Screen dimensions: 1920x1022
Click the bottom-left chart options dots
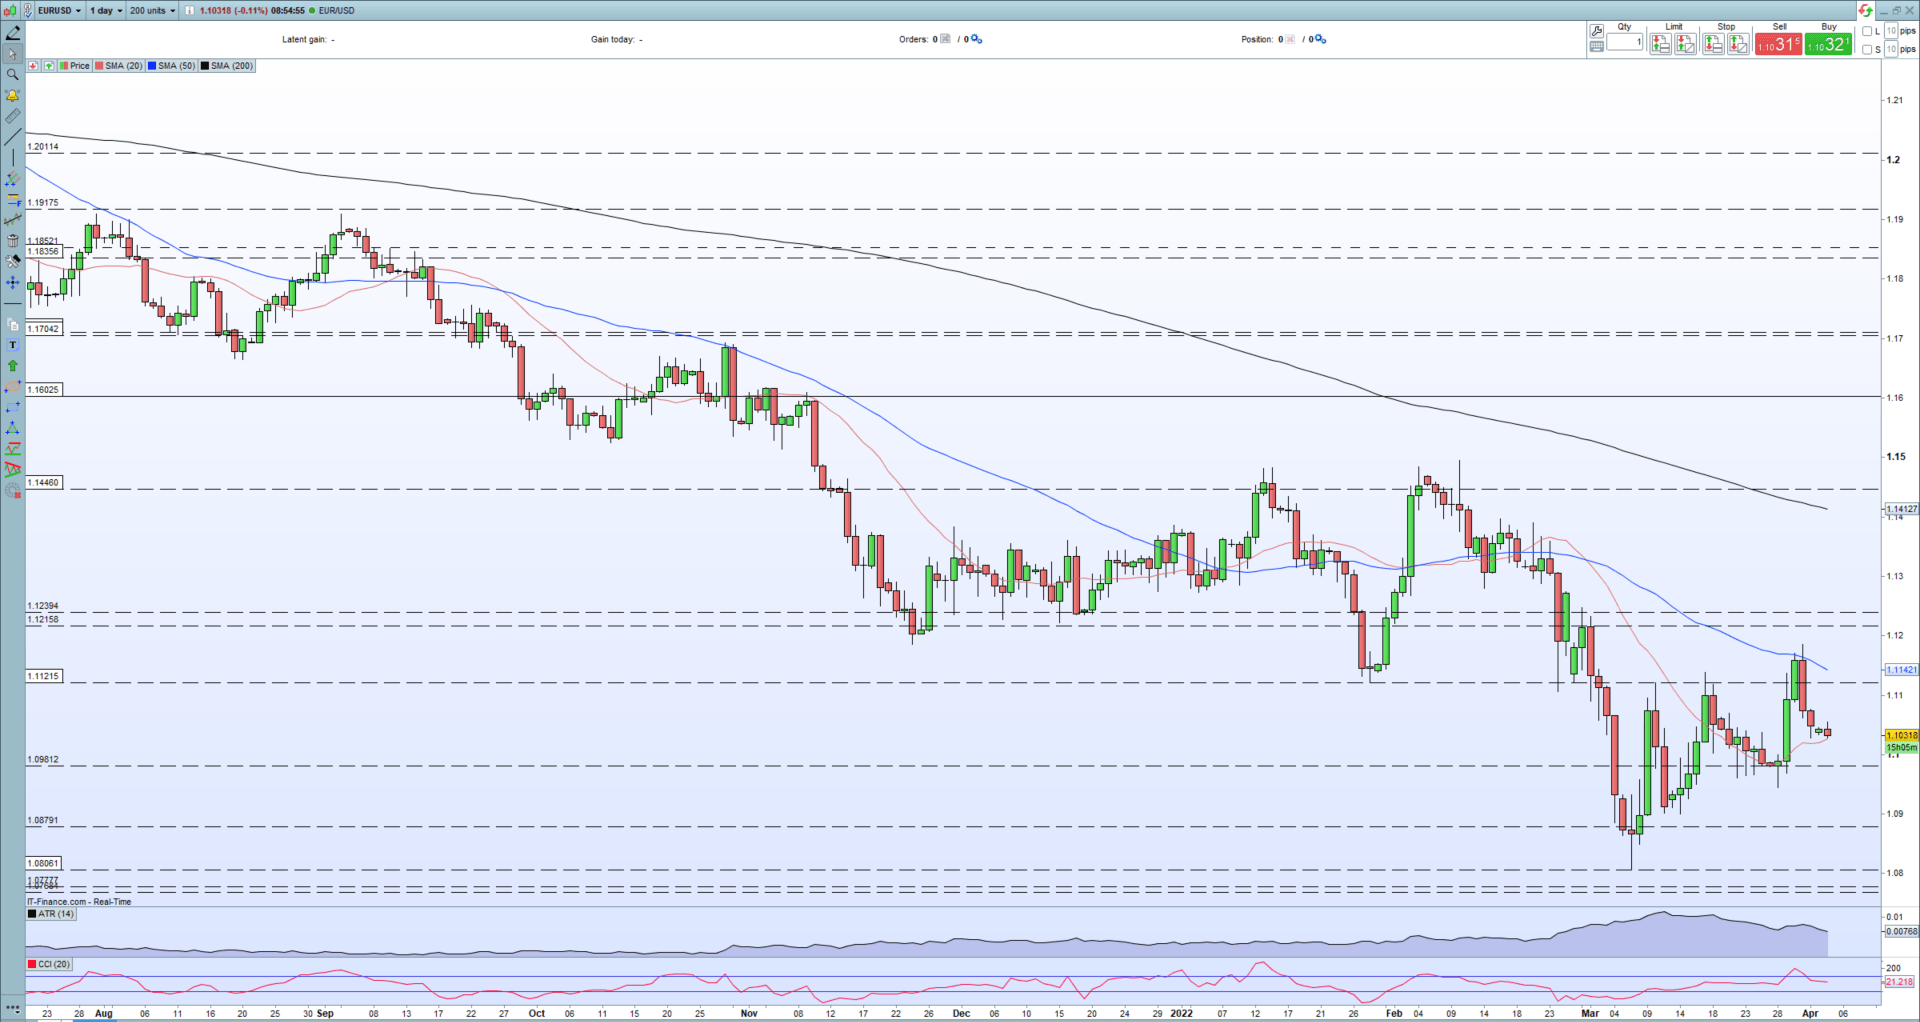(x=13, y=1008)
